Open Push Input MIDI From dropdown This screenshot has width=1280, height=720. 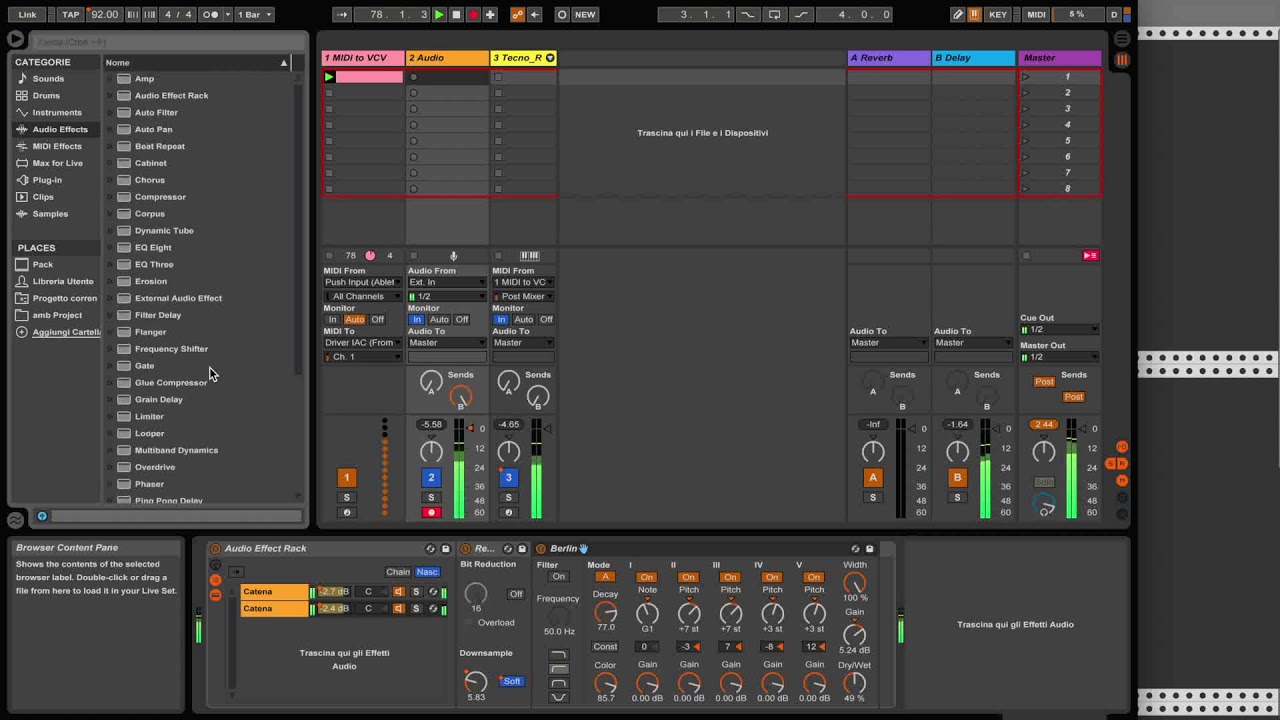(x=363, y=282)
